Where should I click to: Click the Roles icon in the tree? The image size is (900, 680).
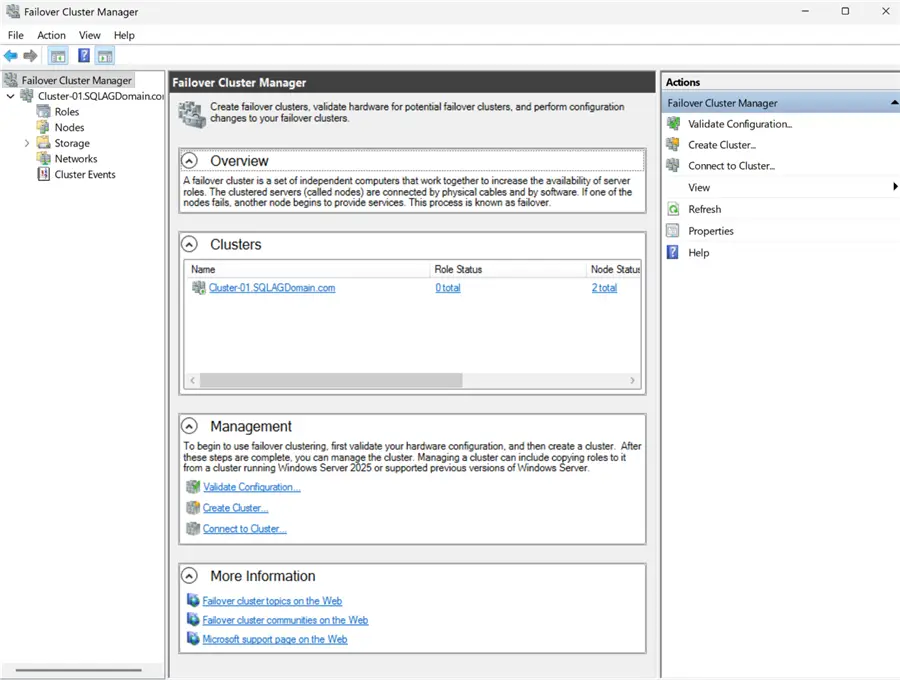[x=44, y=111]
